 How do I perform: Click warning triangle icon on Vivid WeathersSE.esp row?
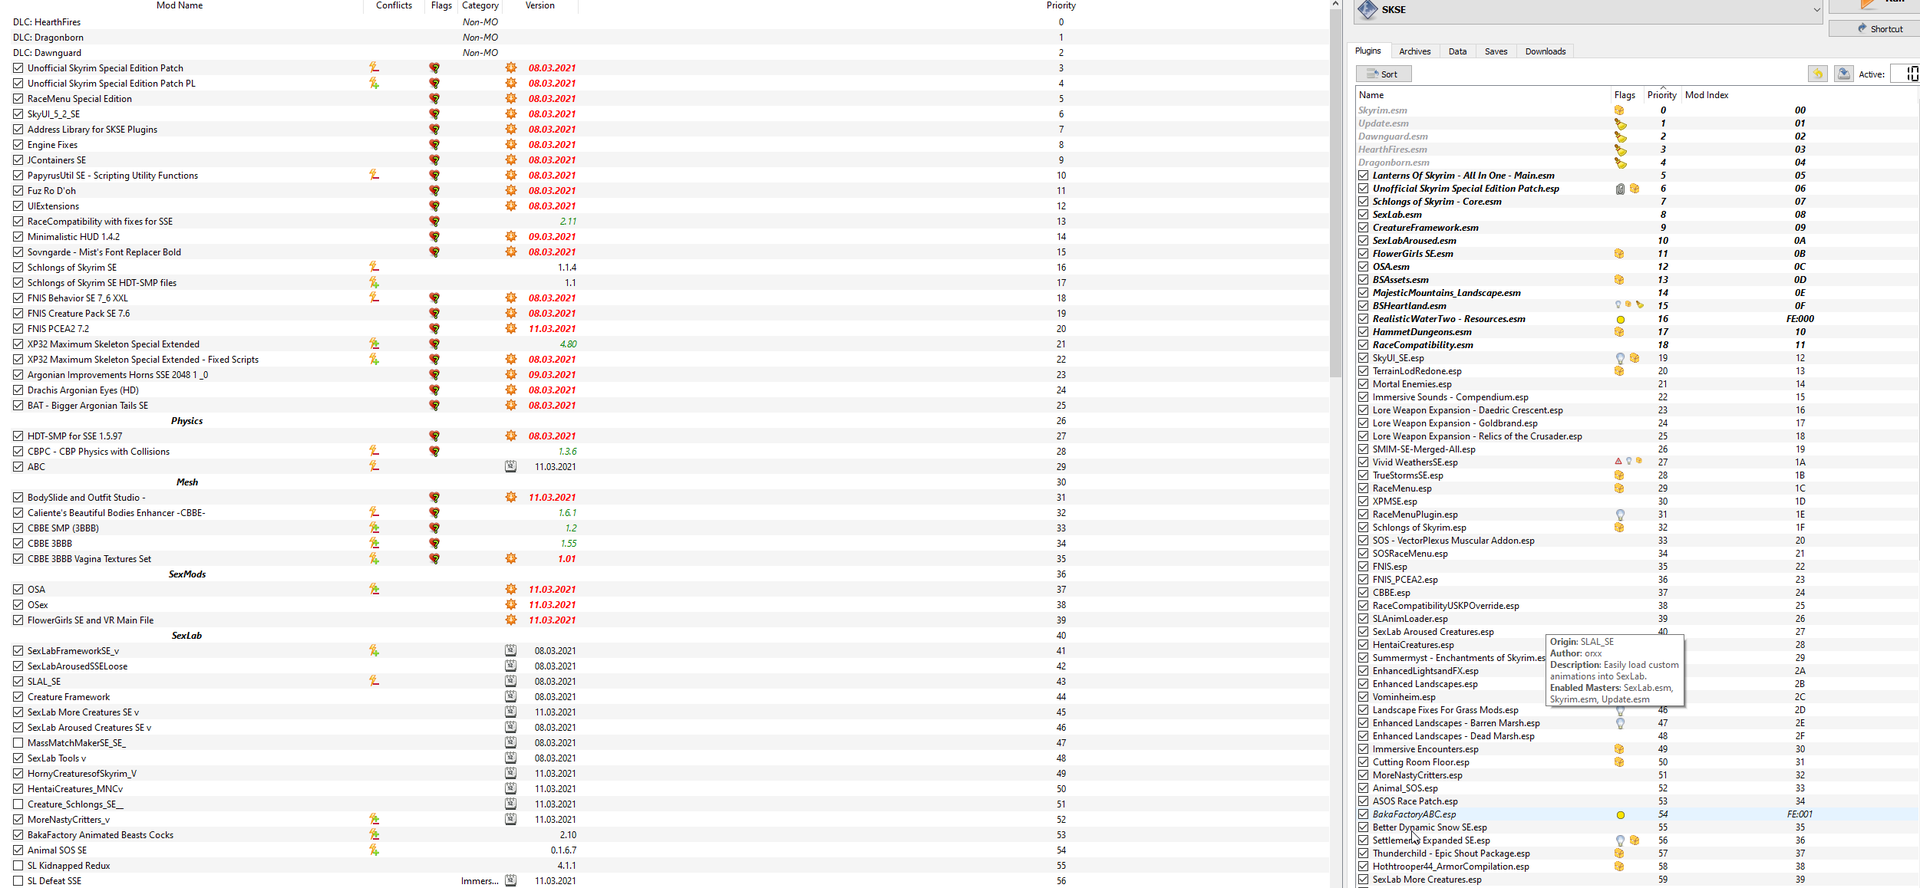(x=1618, y=462)
